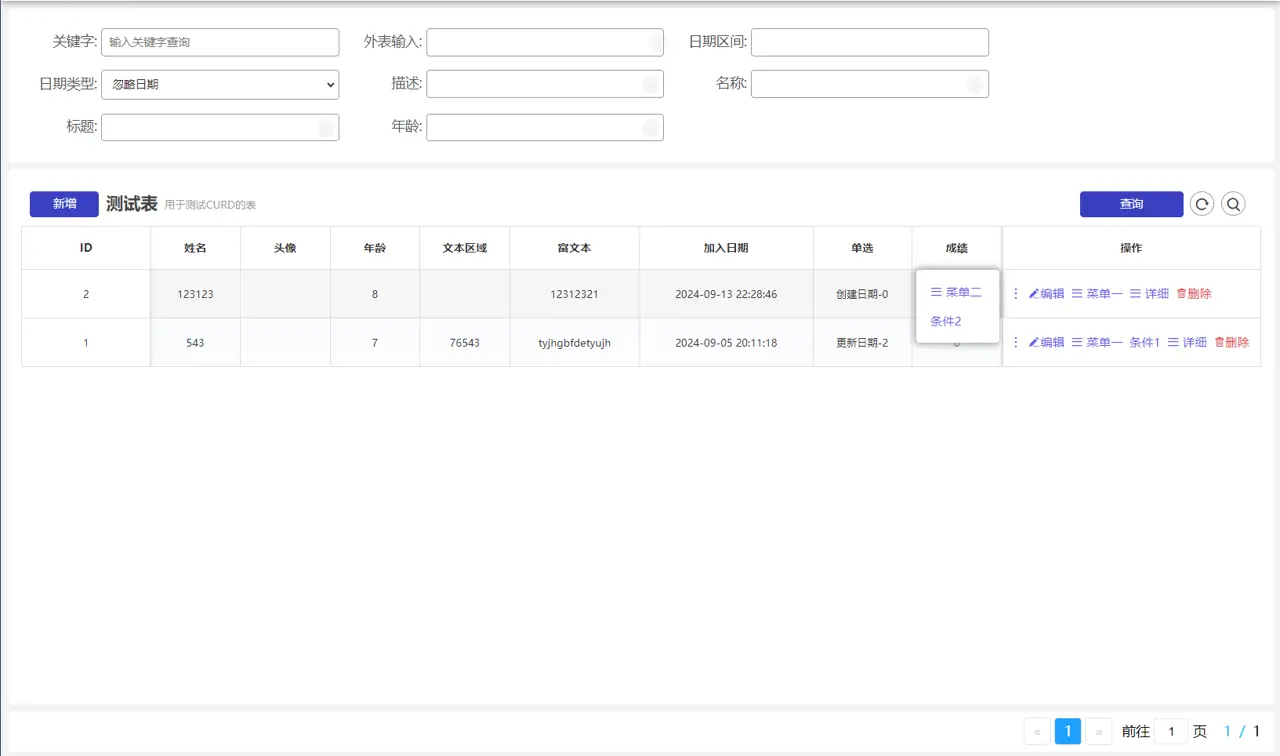Click the 加入日期 column header

(x=726, y=248)
